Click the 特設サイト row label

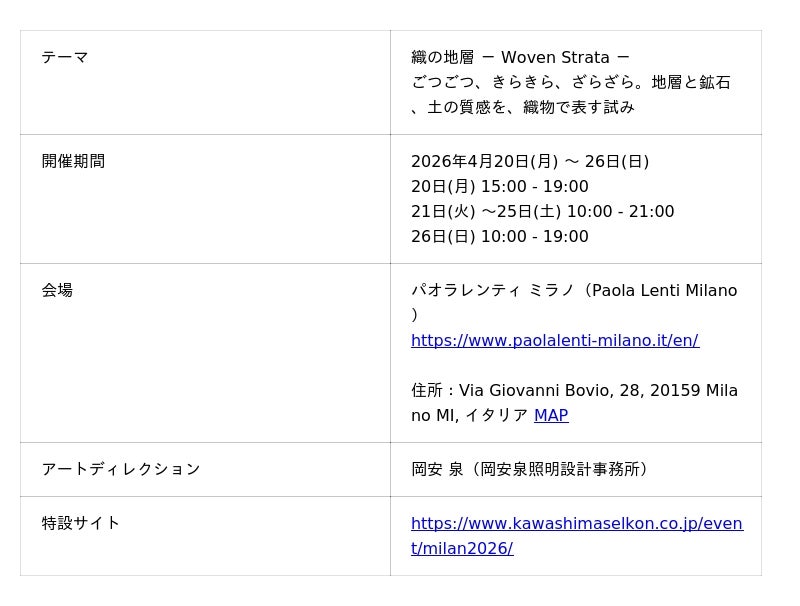(x=81, y=523)
